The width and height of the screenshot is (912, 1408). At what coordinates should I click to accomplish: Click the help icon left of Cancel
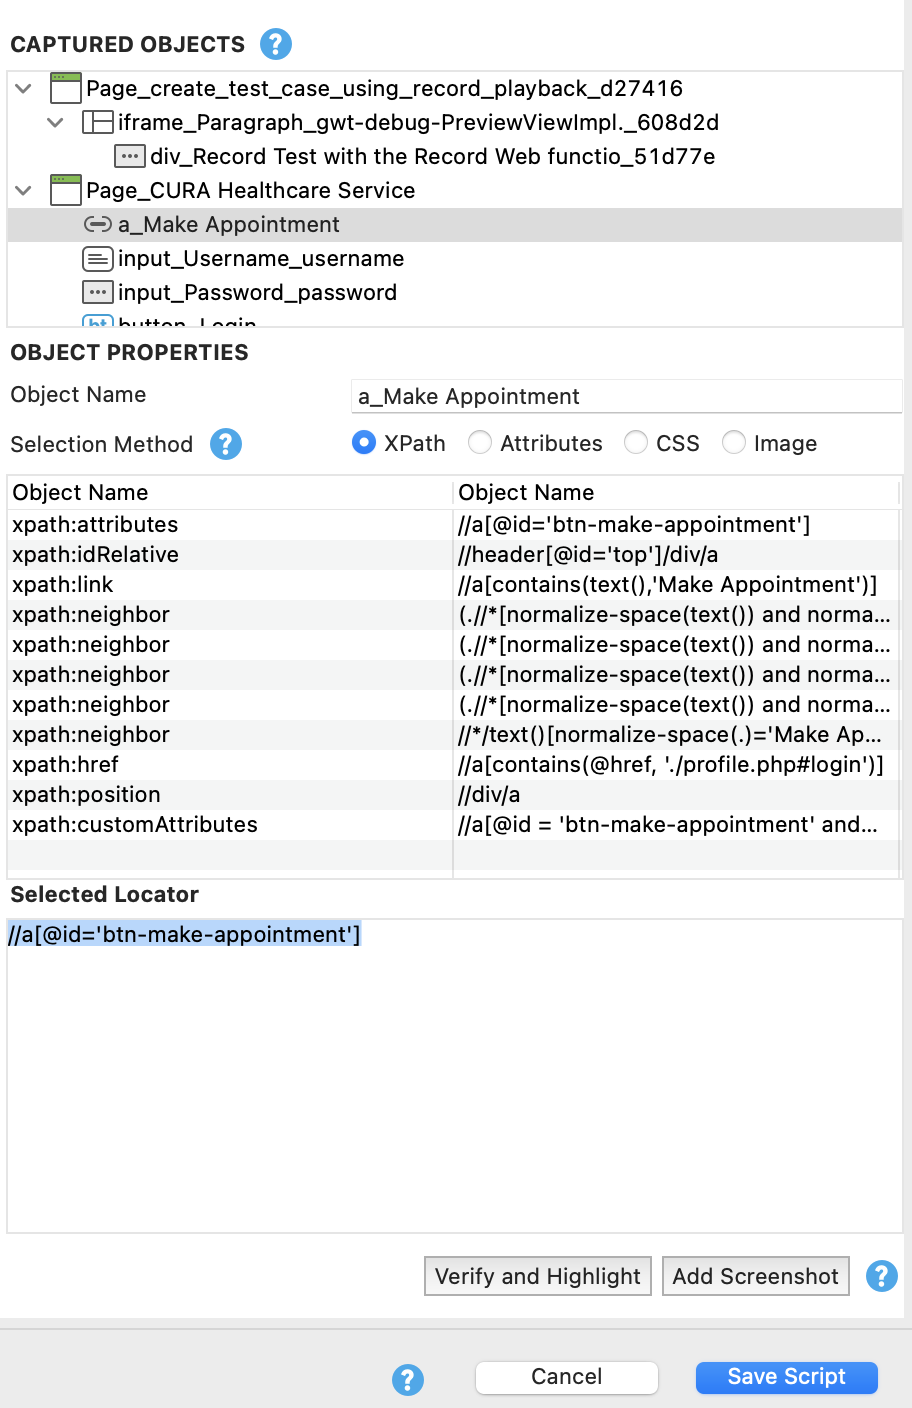tap(407, 1380)
